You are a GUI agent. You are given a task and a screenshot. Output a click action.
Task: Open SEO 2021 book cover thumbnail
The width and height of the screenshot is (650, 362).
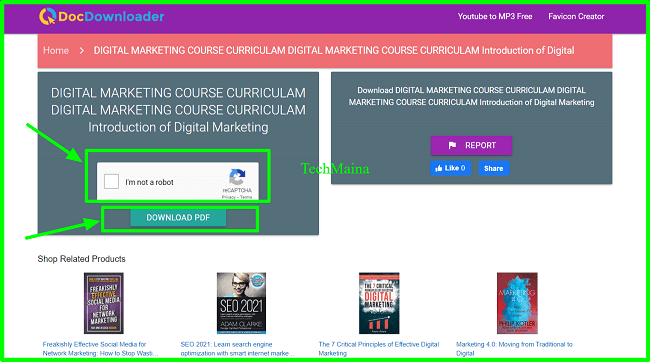tap(241, 303)
